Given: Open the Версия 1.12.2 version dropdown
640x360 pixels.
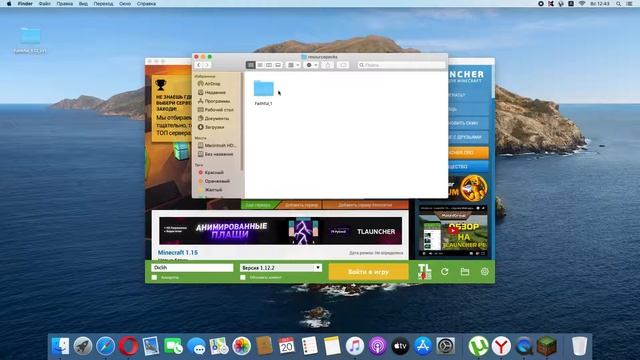Looking at the screenshot, I should click(x=281, y=268).
